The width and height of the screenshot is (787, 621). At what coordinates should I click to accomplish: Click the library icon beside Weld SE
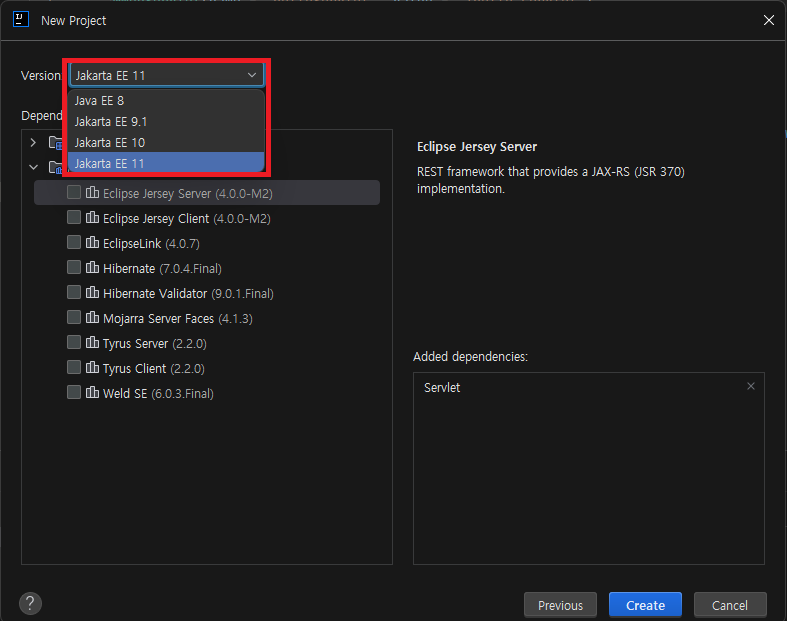click(92, 392)
